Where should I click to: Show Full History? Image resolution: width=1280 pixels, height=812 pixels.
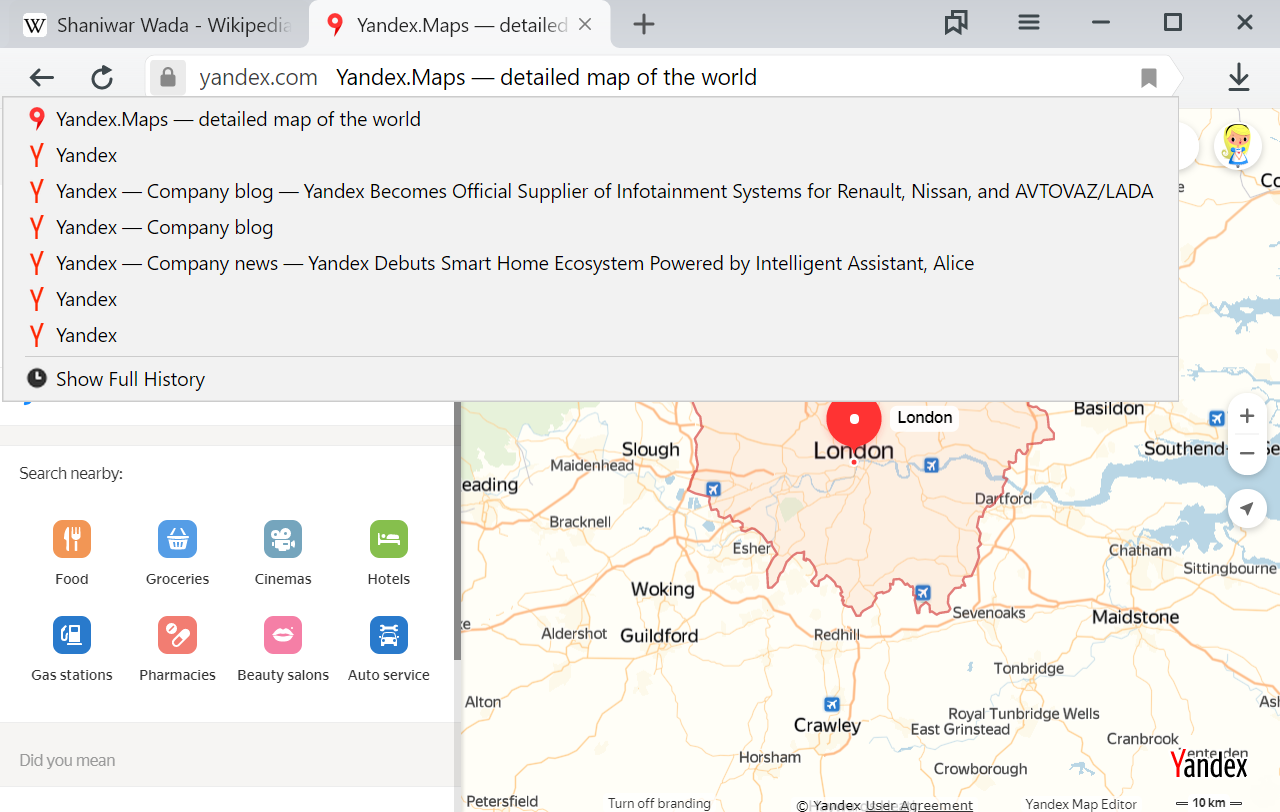590,379
